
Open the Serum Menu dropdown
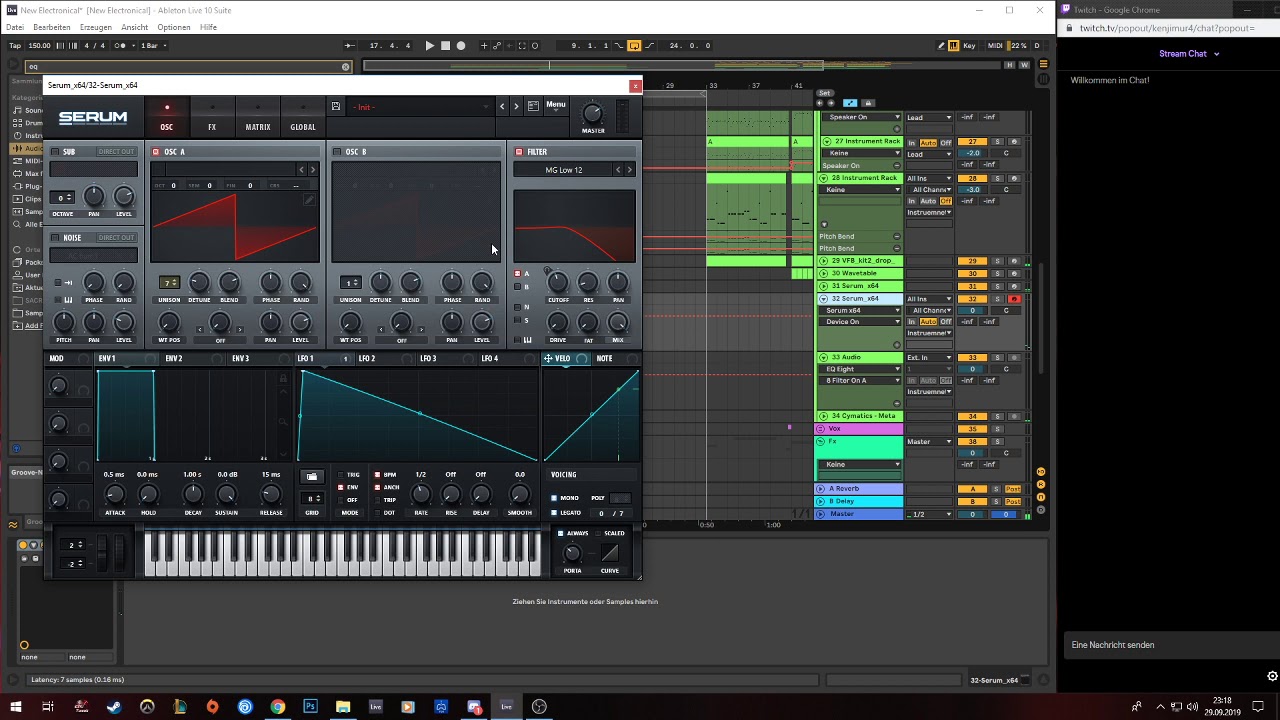click(556, 105)
